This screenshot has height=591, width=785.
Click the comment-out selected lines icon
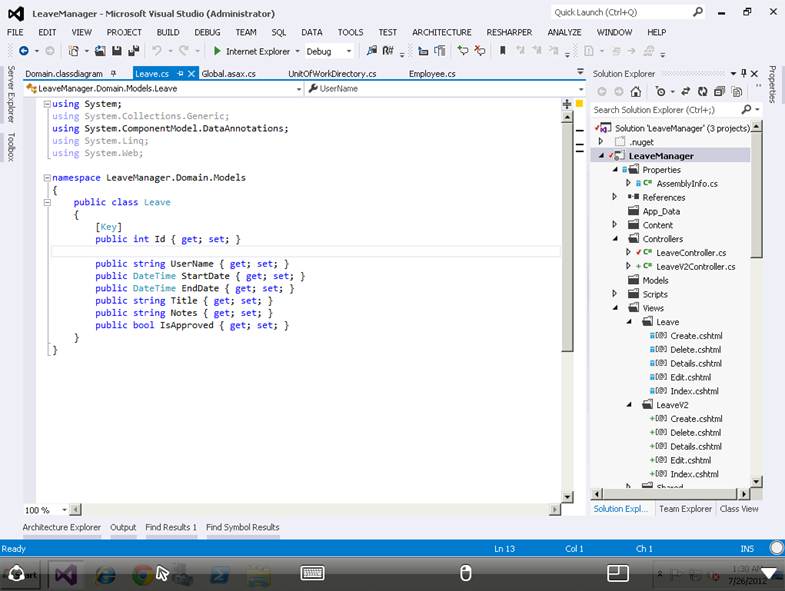click(463, 51)
